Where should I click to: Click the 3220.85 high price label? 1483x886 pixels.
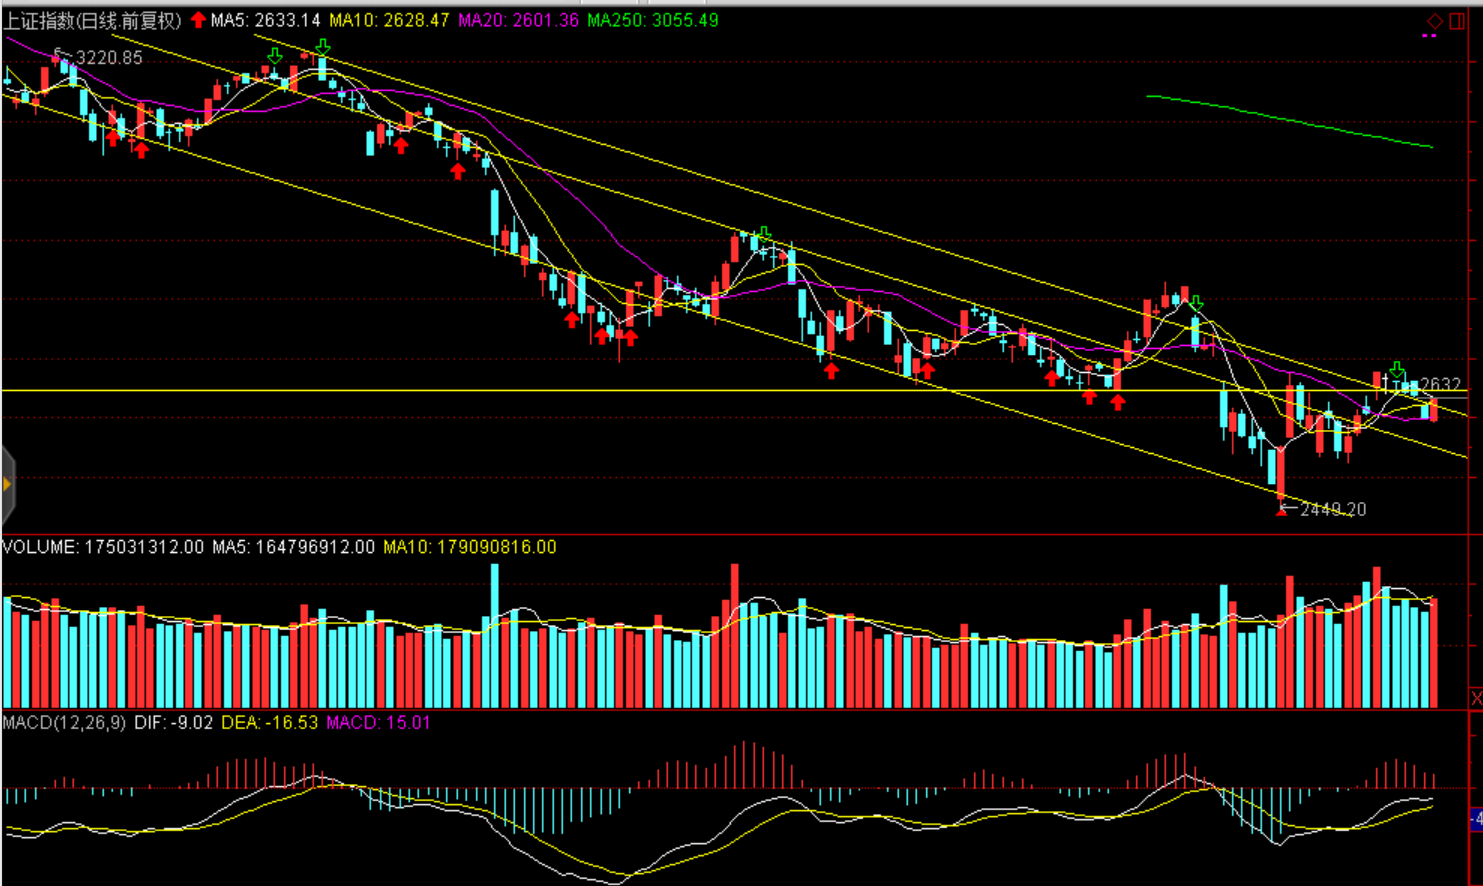(108, 58)
